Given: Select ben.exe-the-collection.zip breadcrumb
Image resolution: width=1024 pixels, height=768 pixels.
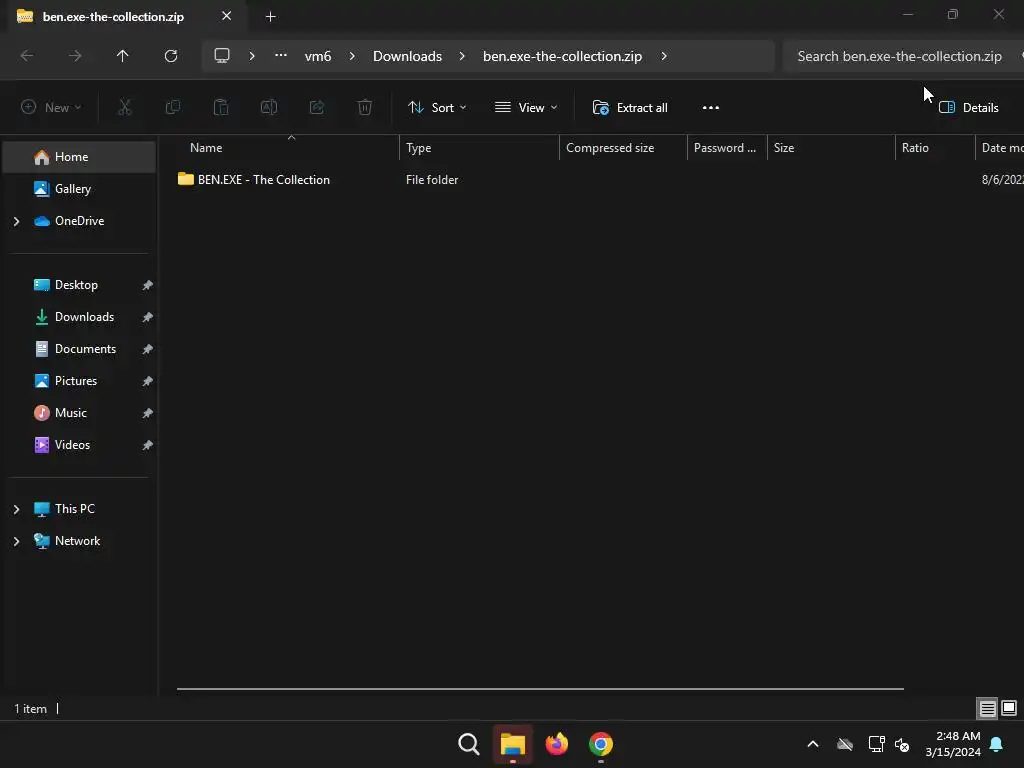Looking at the screenshot, I should click(x=562, y=56).
